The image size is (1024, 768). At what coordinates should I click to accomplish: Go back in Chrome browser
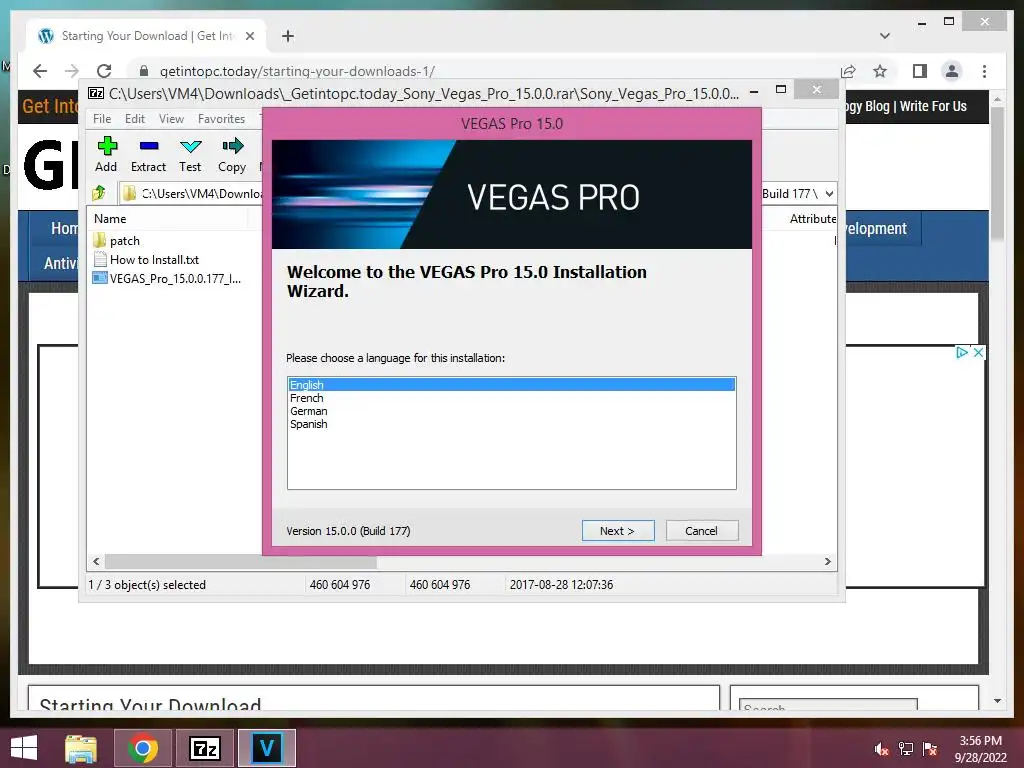click(40, 71)
